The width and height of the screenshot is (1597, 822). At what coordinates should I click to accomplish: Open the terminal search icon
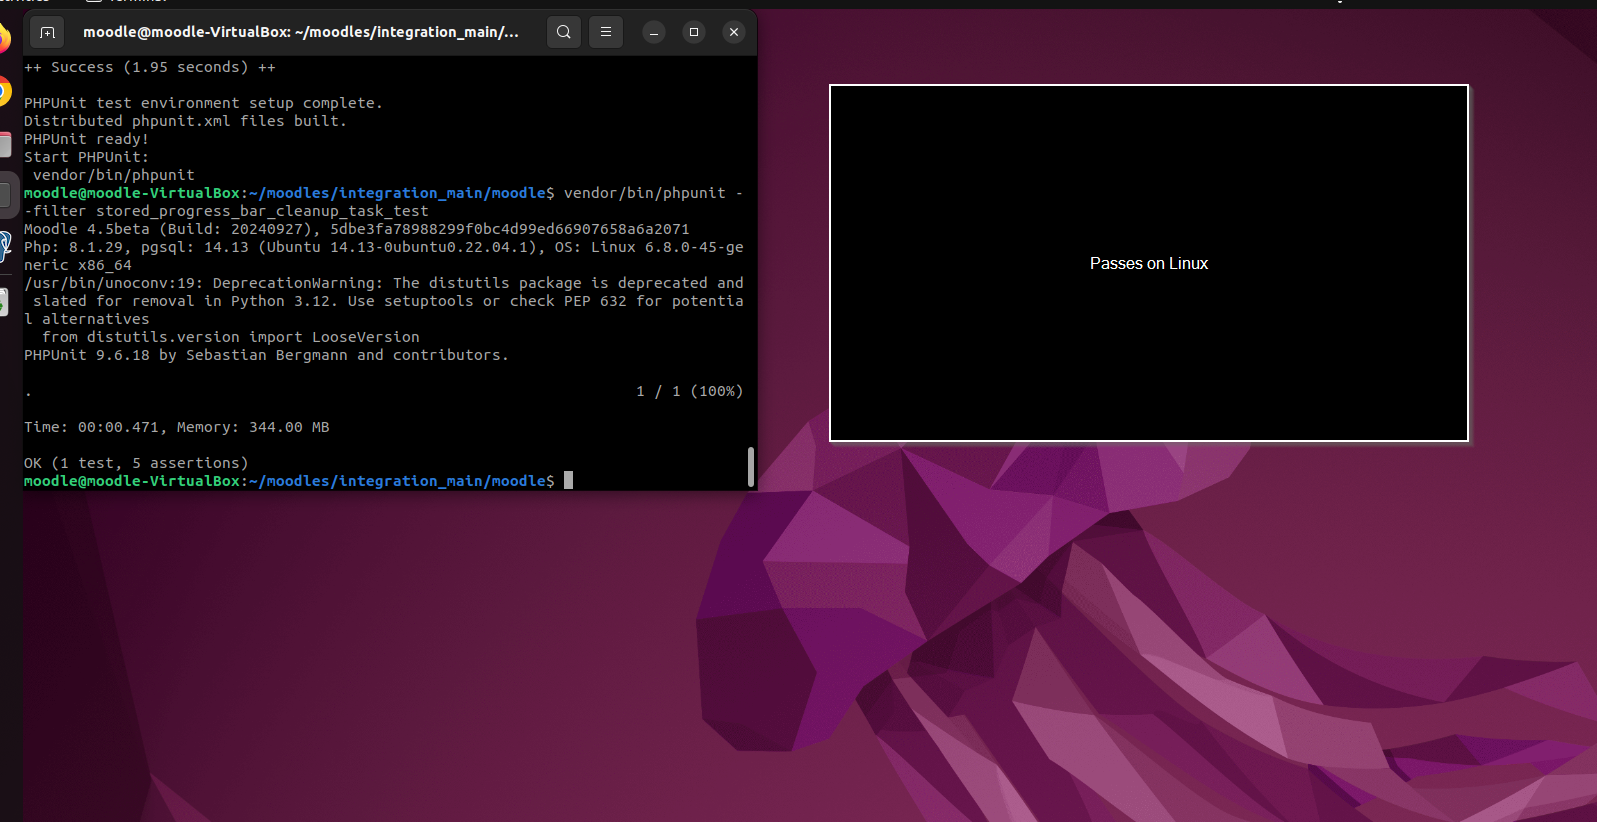(x=564, y=32)
